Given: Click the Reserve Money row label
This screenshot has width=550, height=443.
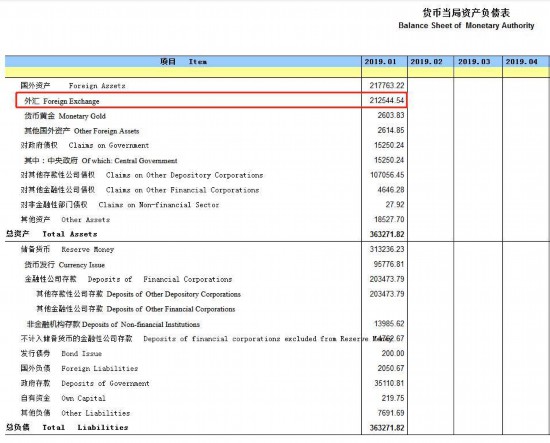Looking at the screenshot, I should 67,249.
